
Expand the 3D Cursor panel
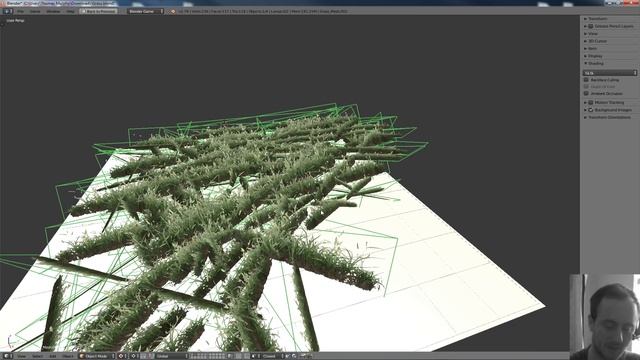pos(597,41)
